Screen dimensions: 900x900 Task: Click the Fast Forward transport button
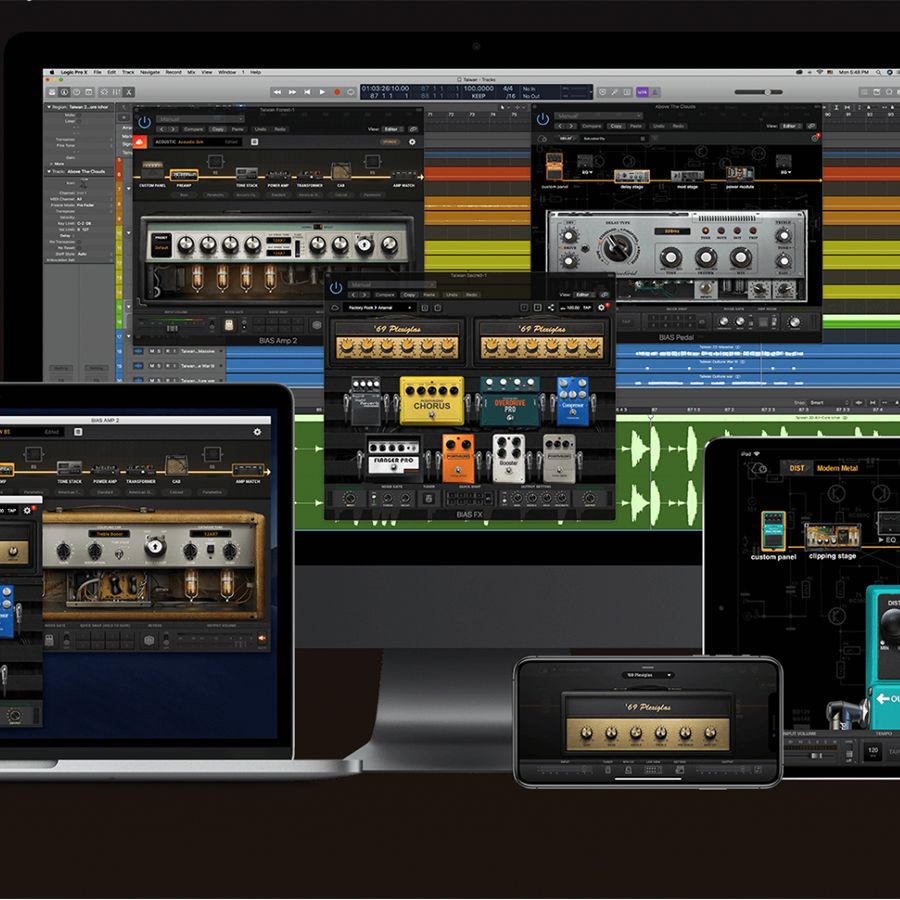[x=292, y=92]
